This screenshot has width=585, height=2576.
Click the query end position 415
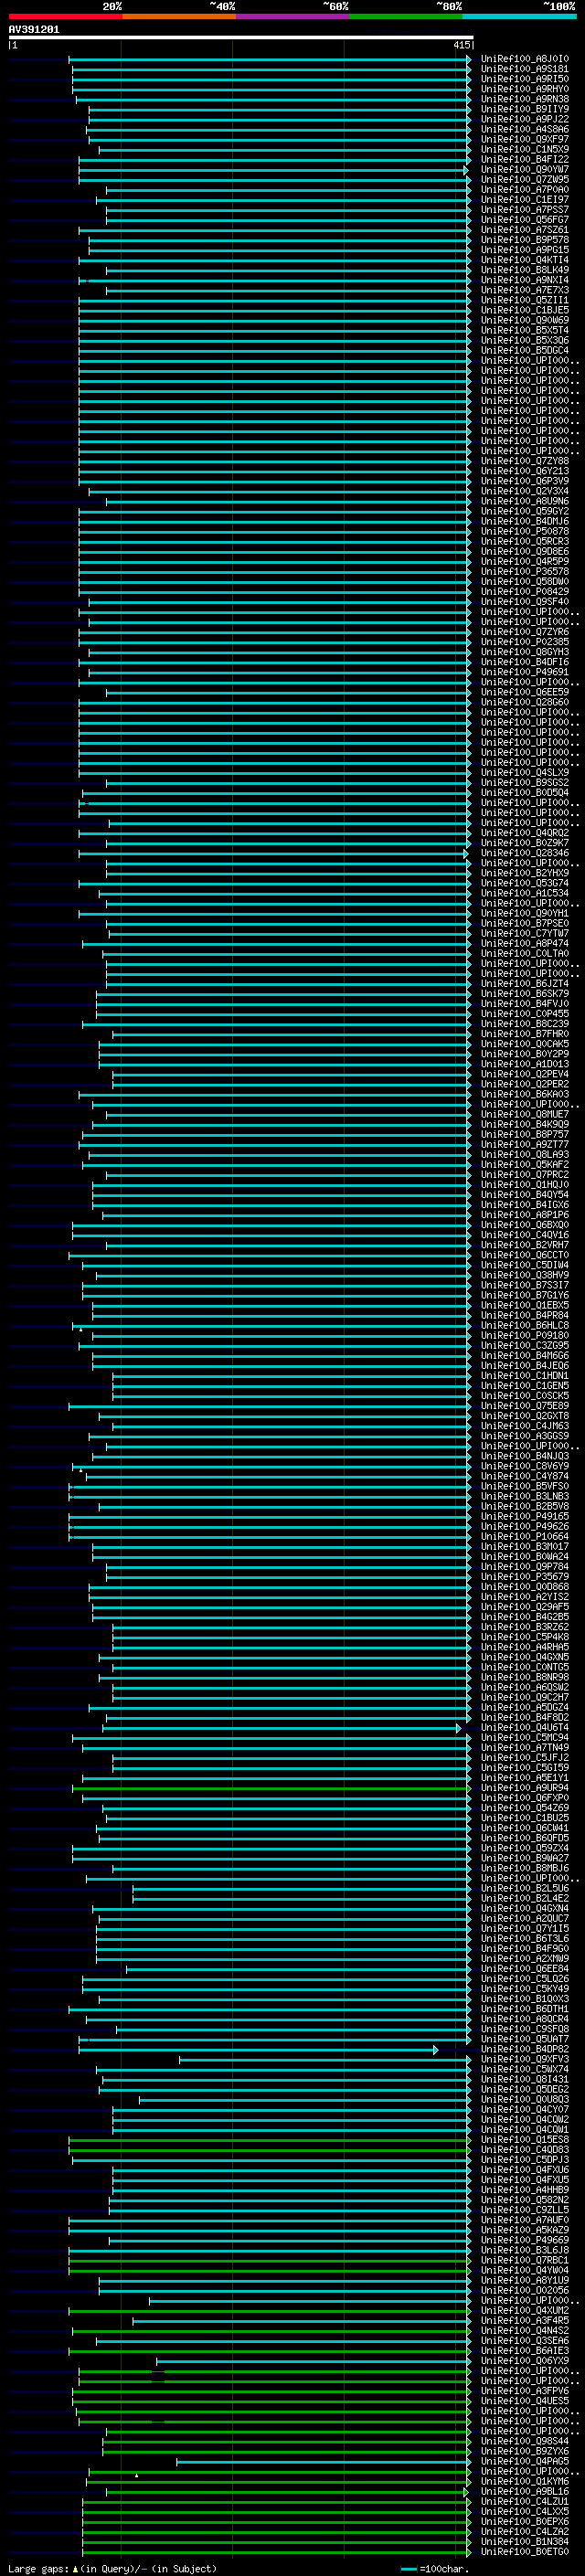click(461, 45)
